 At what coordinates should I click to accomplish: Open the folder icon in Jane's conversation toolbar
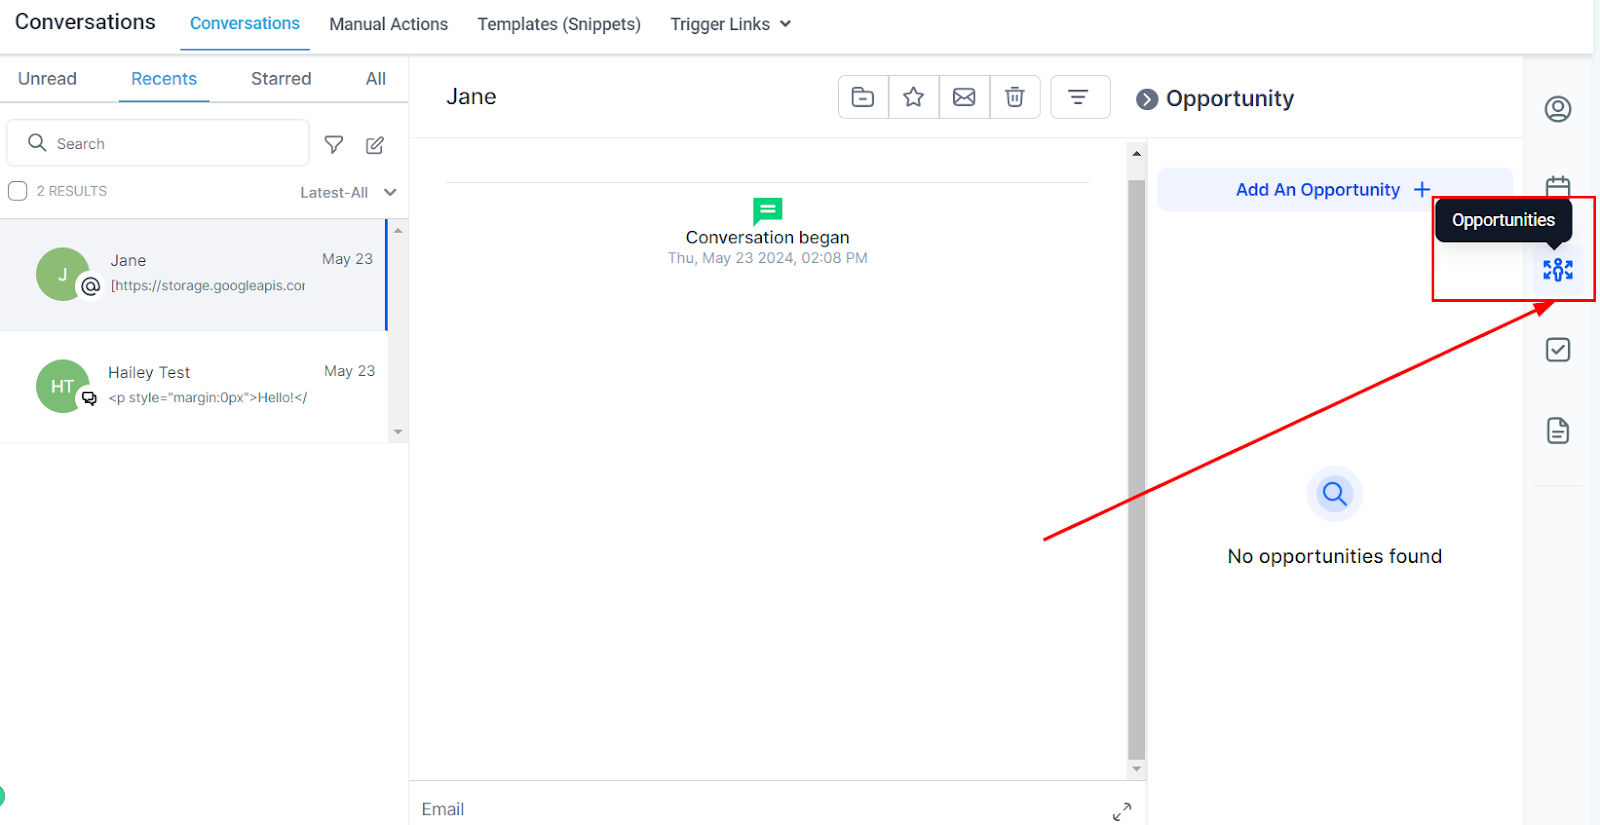click(x=863, y=97)
